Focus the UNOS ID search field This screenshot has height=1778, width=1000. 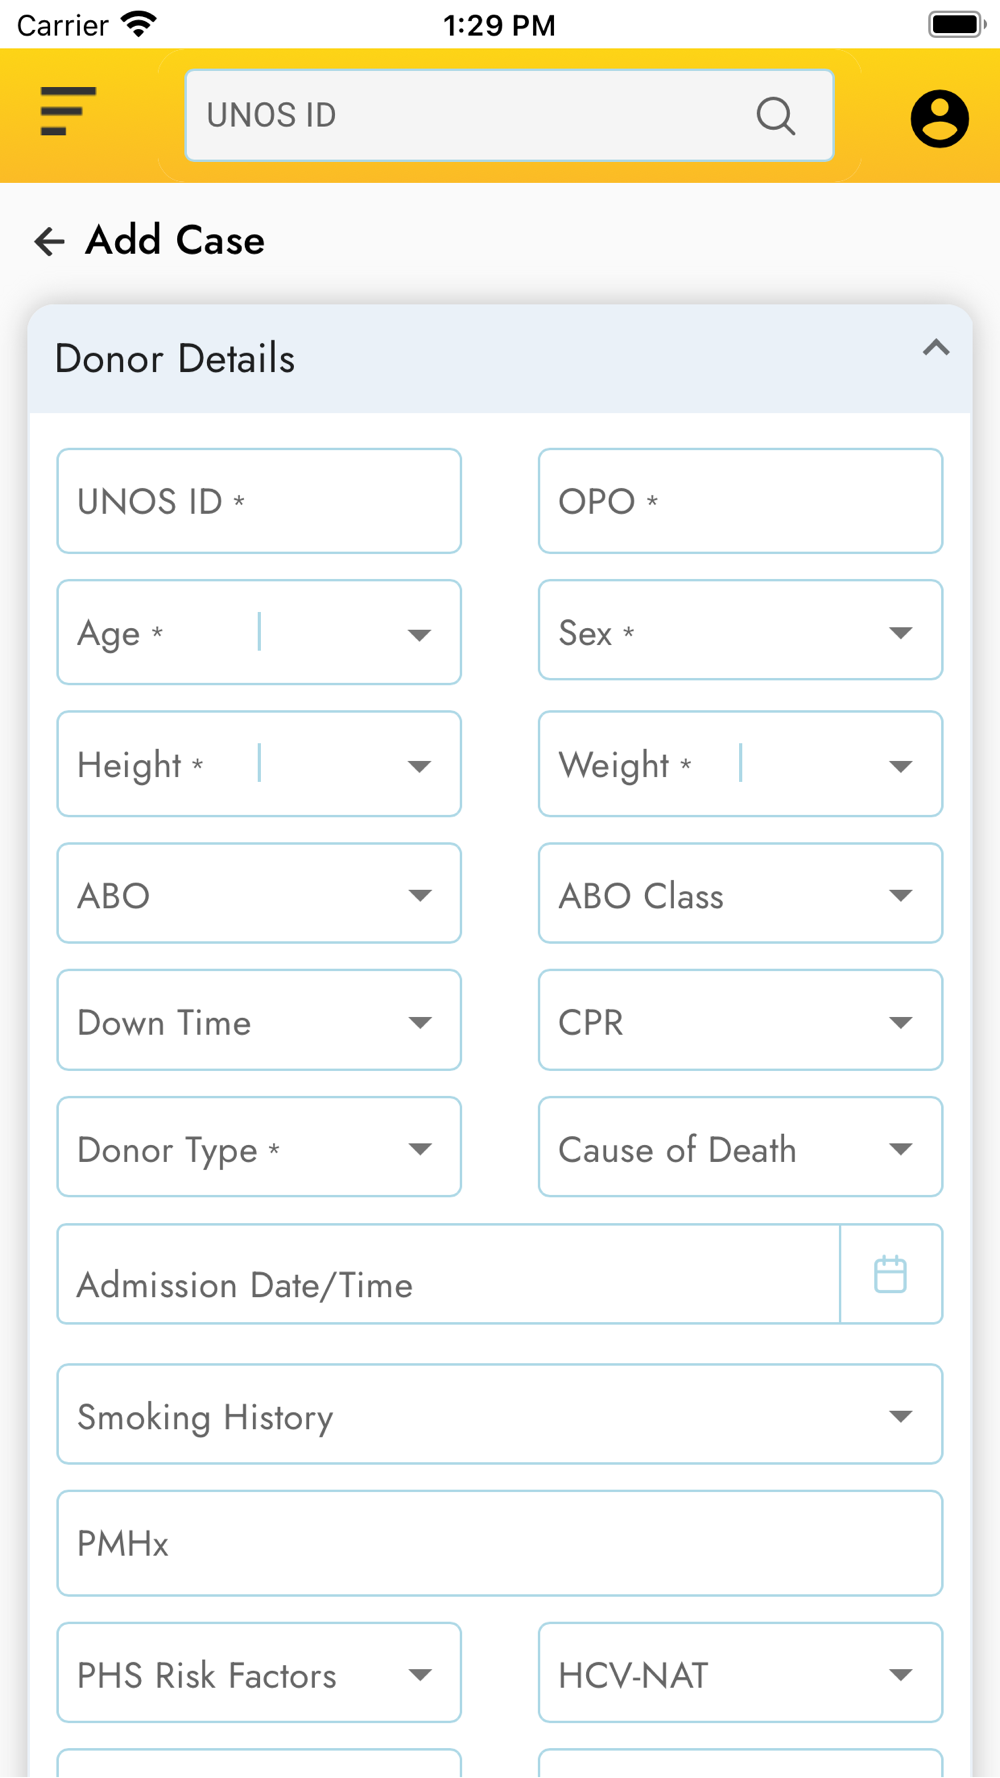point(509,115)
